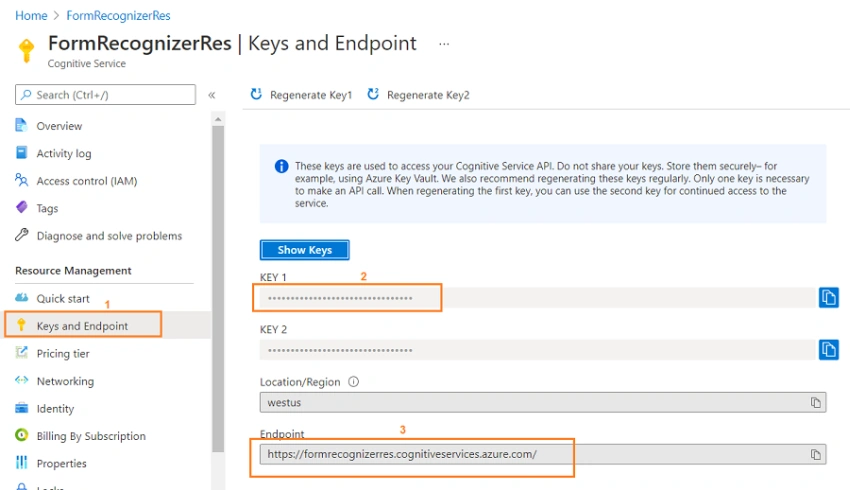Click the yellow key resource icon in header
This screenshot has height=490, width=850.
click(x=26, y=50)
